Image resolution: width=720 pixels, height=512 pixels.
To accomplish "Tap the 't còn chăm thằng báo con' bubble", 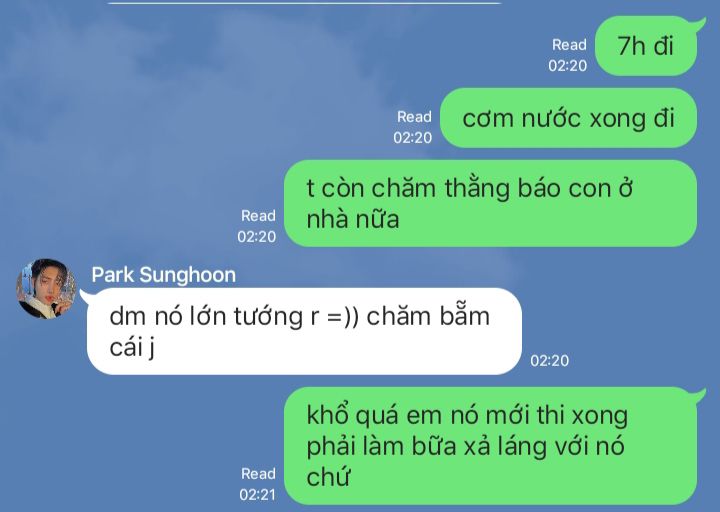I will tap(490, 203).
